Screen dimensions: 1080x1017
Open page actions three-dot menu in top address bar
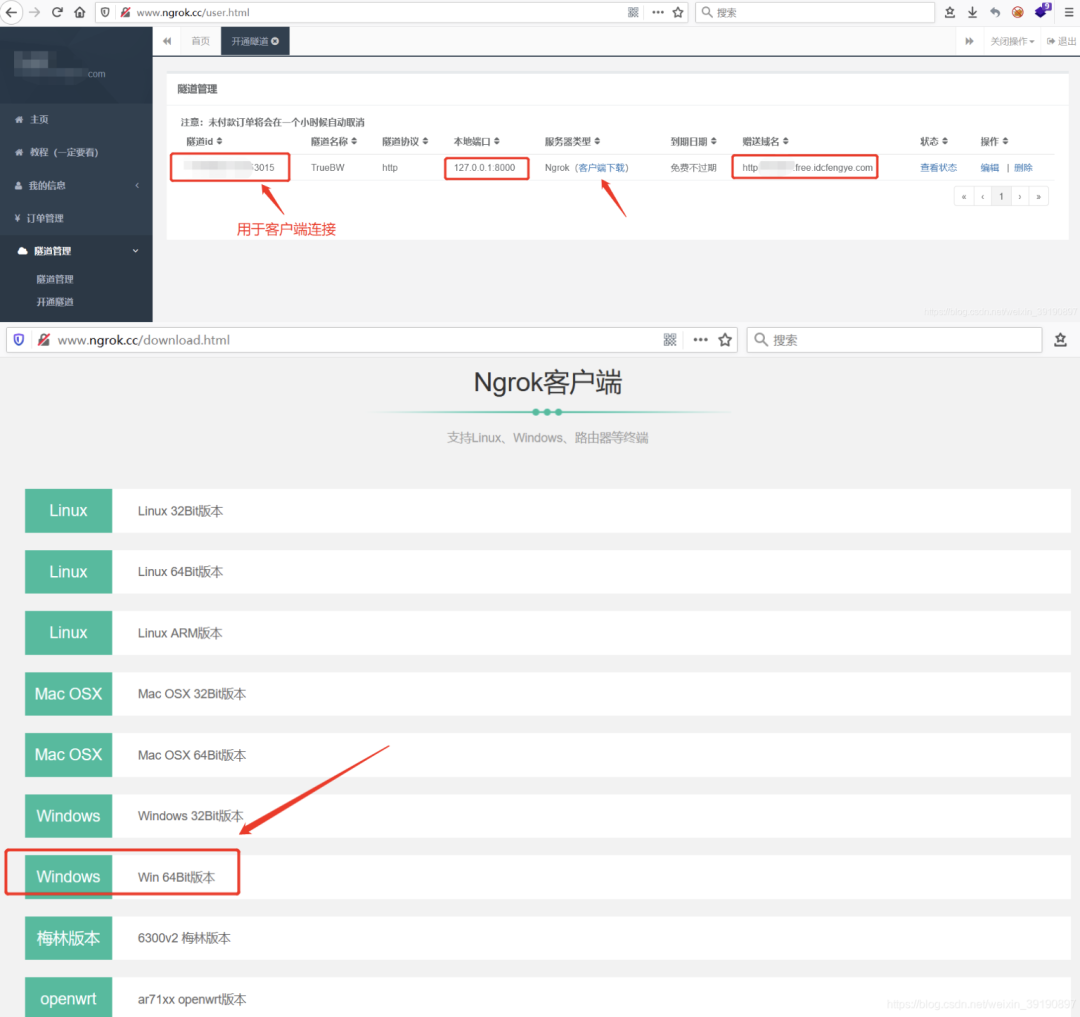pos(658,12)
